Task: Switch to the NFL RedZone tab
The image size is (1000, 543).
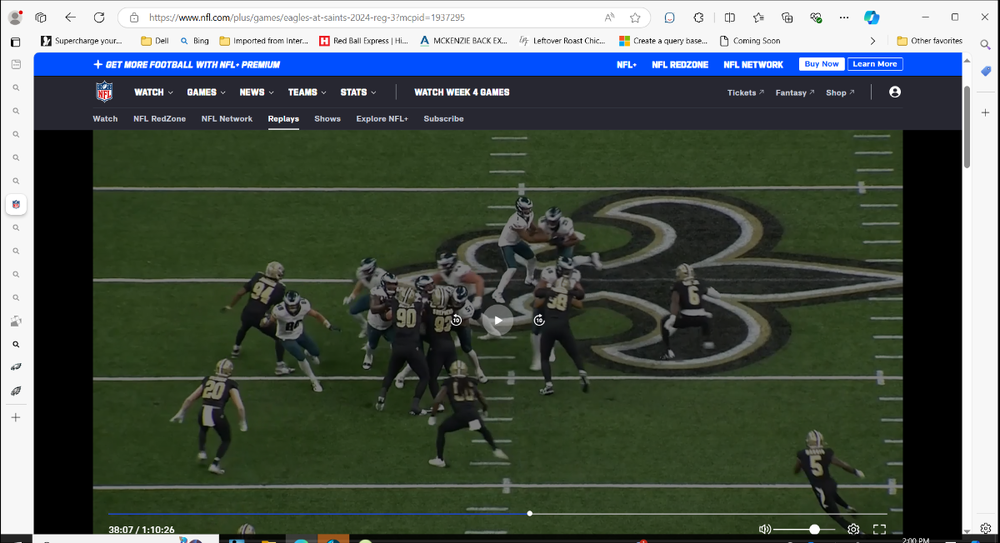Action: (x=159, y=118)
